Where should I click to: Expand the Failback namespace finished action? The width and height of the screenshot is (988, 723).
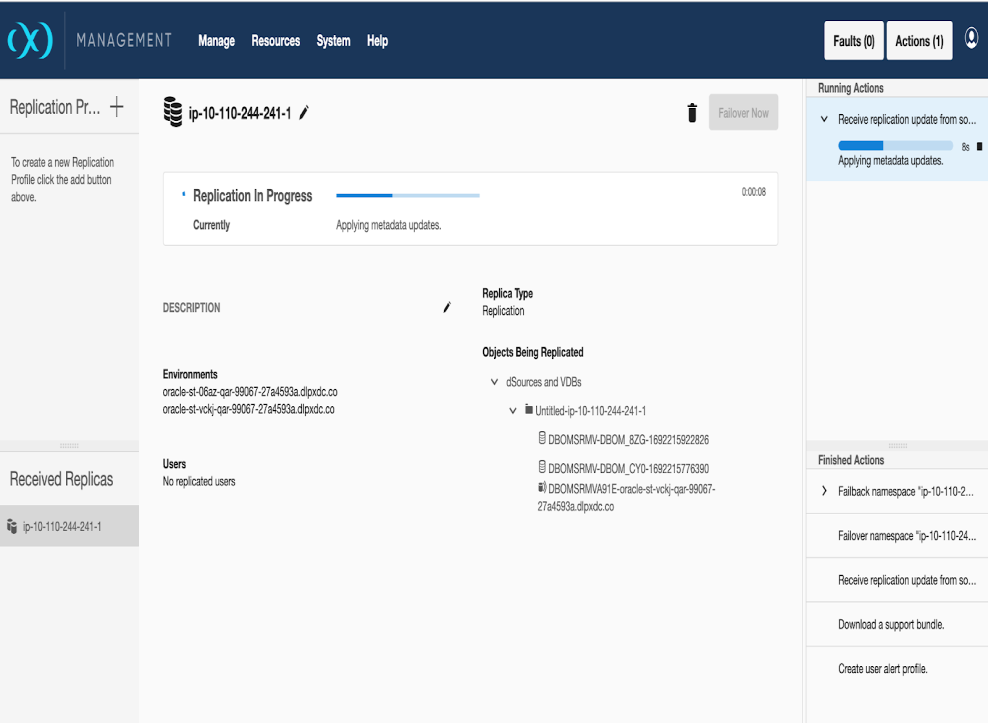point(824,491)
